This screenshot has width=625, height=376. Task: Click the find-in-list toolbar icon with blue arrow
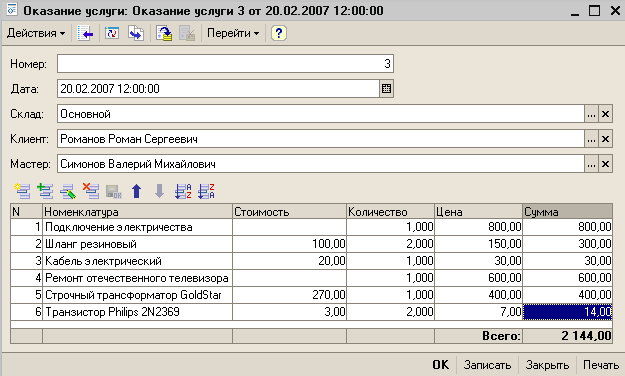(x=85, y=33)
